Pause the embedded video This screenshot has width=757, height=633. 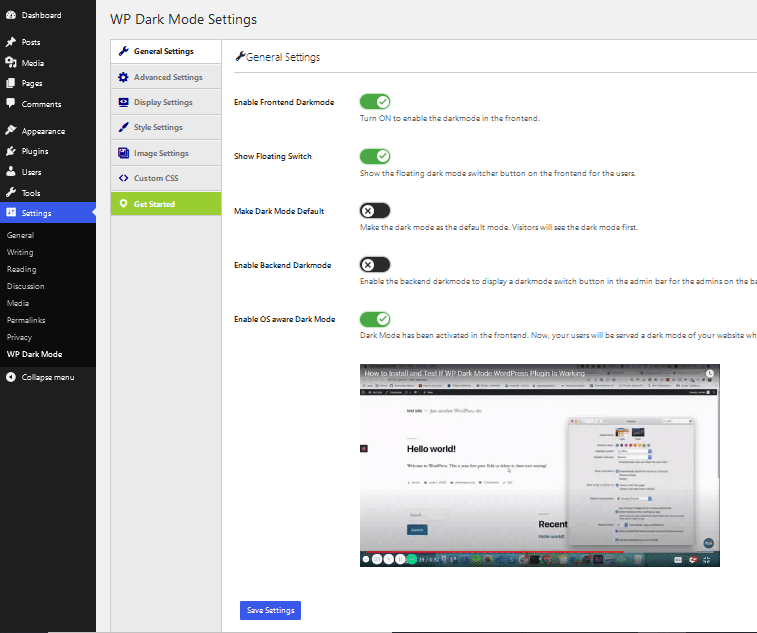pyautogui.click(x=400, y=559)
